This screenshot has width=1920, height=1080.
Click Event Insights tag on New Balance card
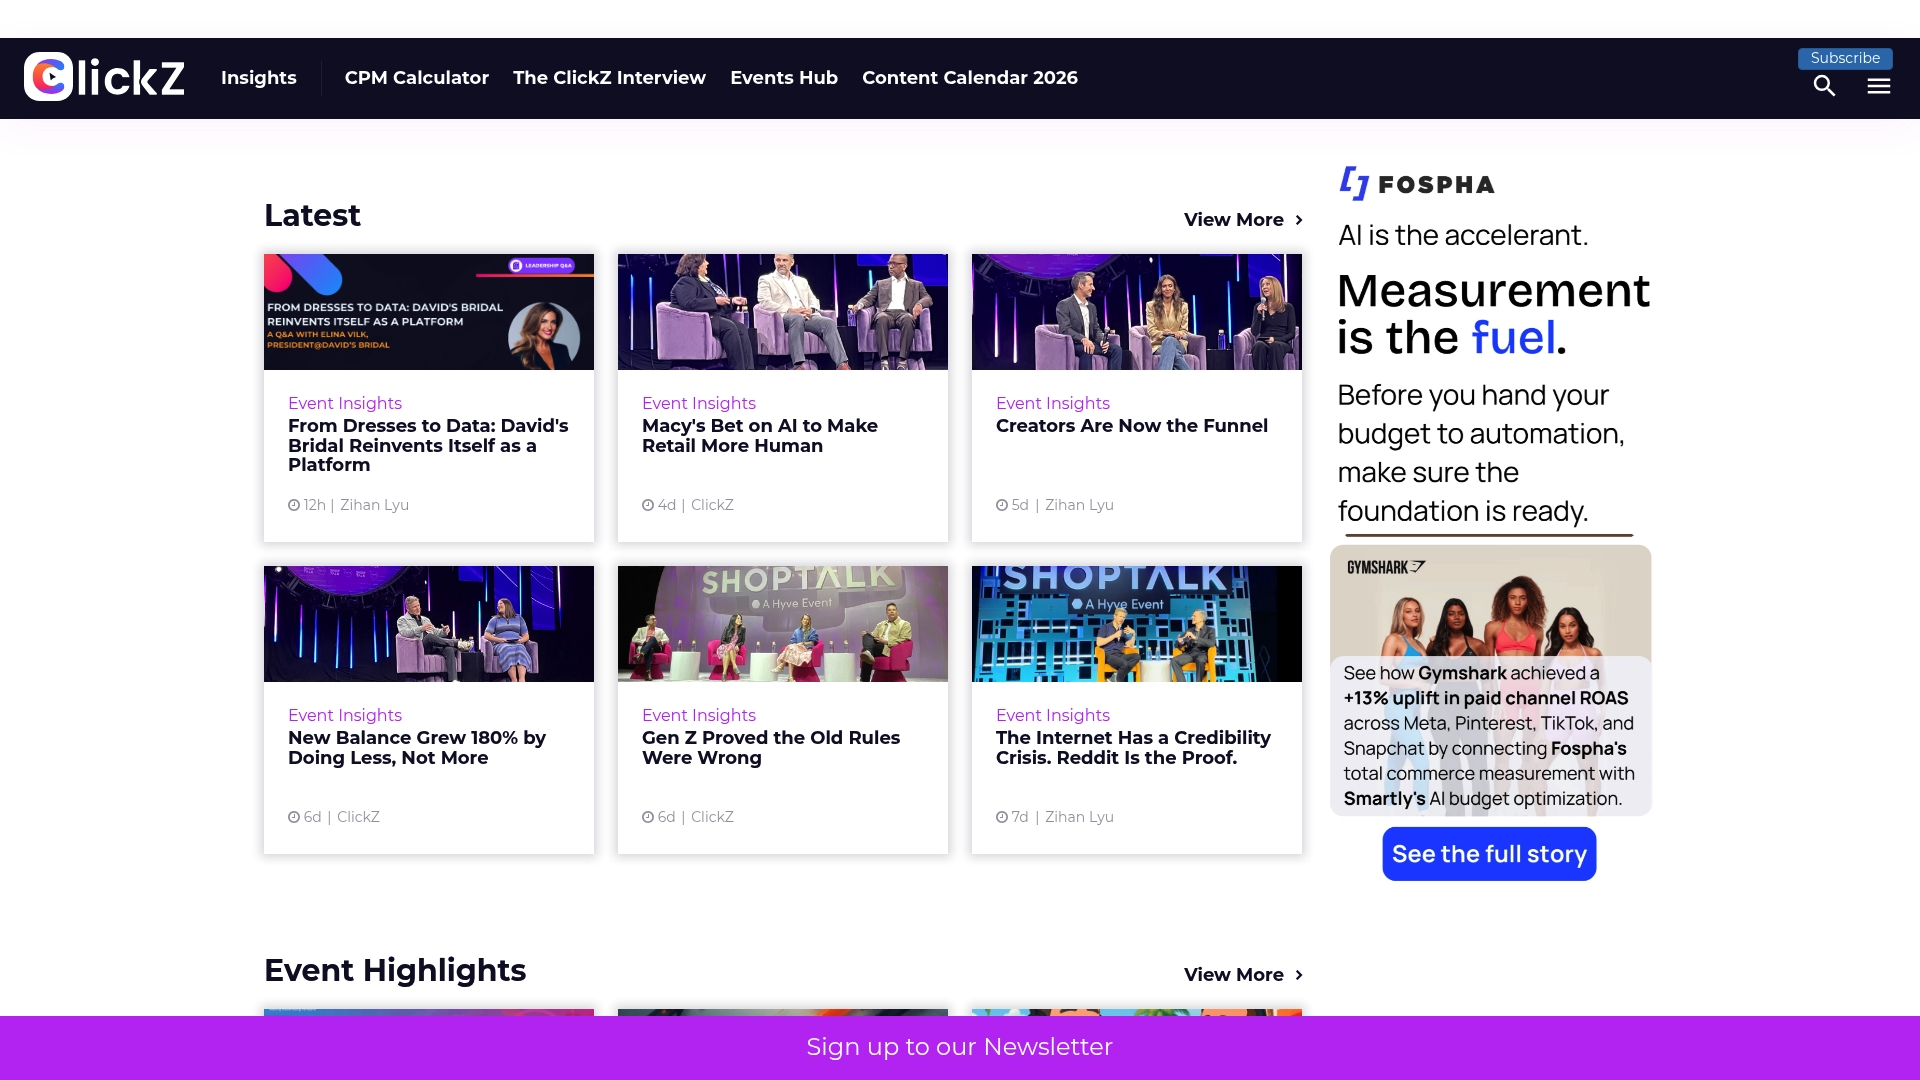click(x=345, y=715)
